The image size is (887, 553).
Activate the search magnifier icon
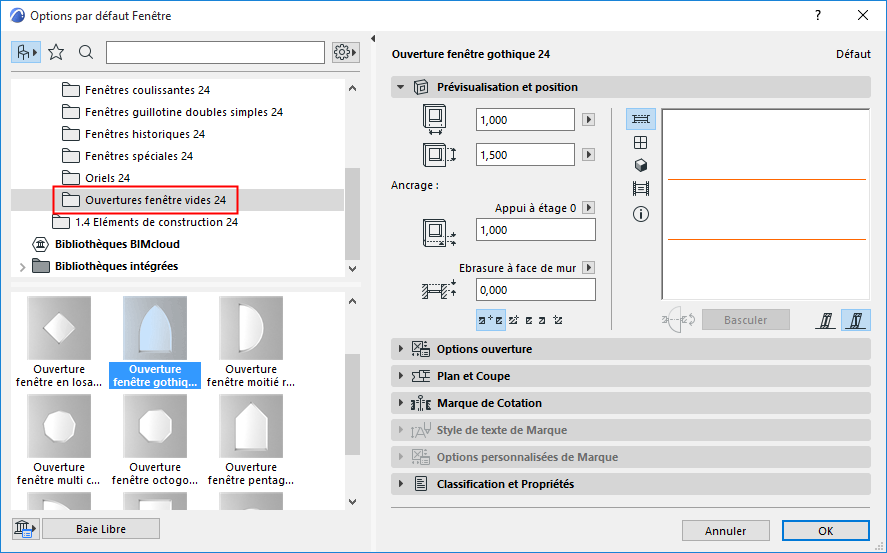pyautogui.click(x=86, y=53)
